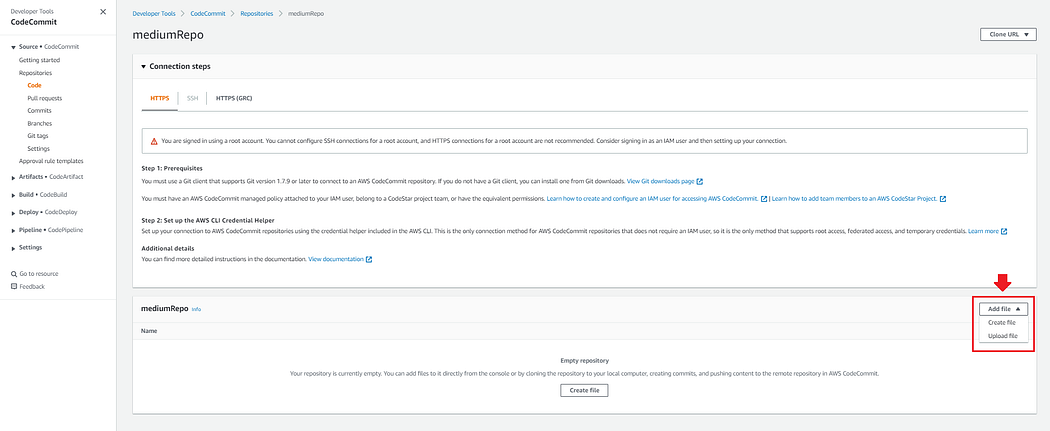Expand the Pipeline CodePipeline section

click(x=13, y=230)
